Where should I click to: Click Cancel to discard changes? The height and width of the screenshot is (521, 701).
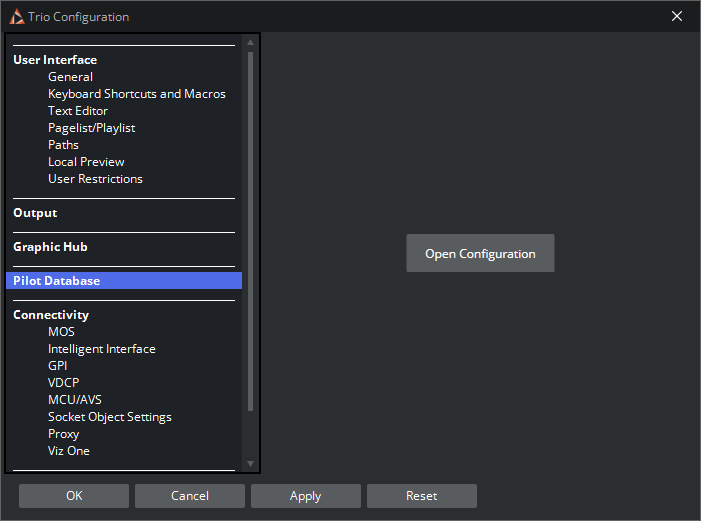click(189, 496)
